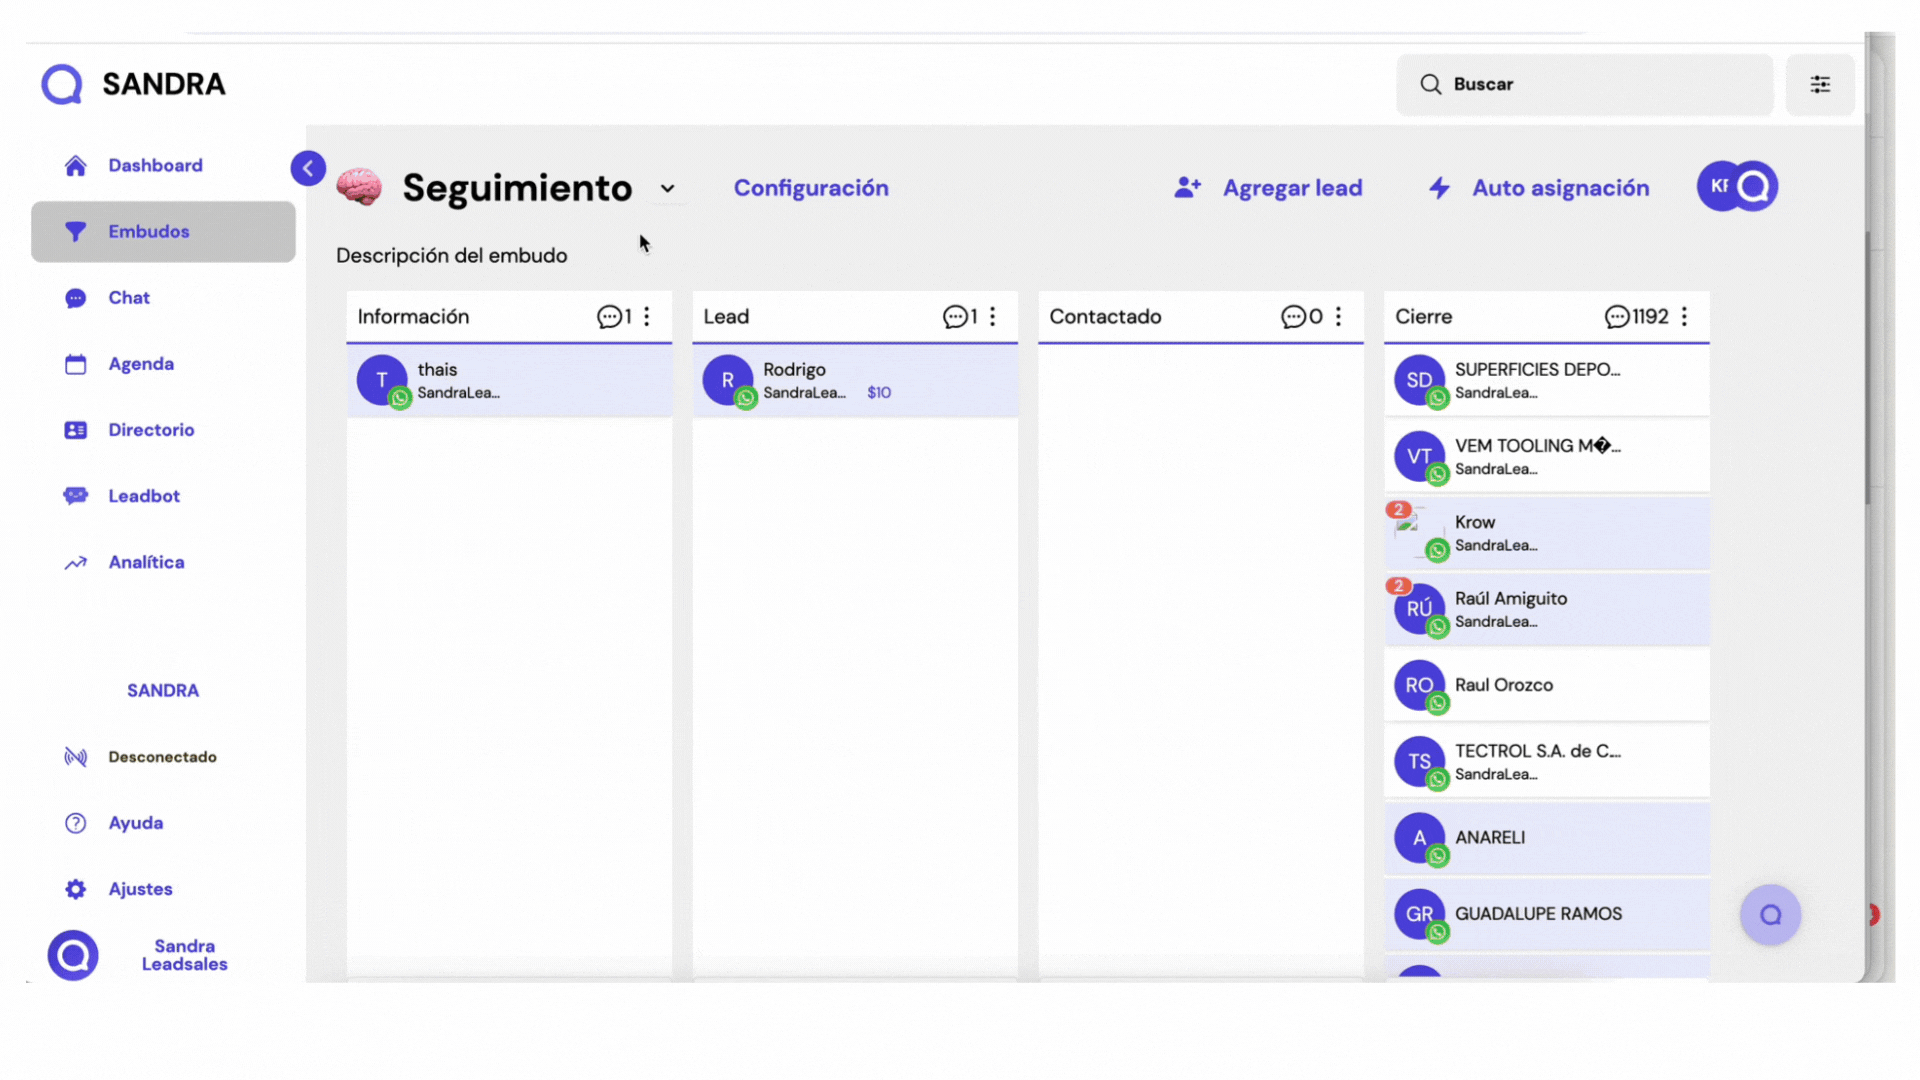
Task: Open the Chat bubble icon
Action: pos(75,298)
